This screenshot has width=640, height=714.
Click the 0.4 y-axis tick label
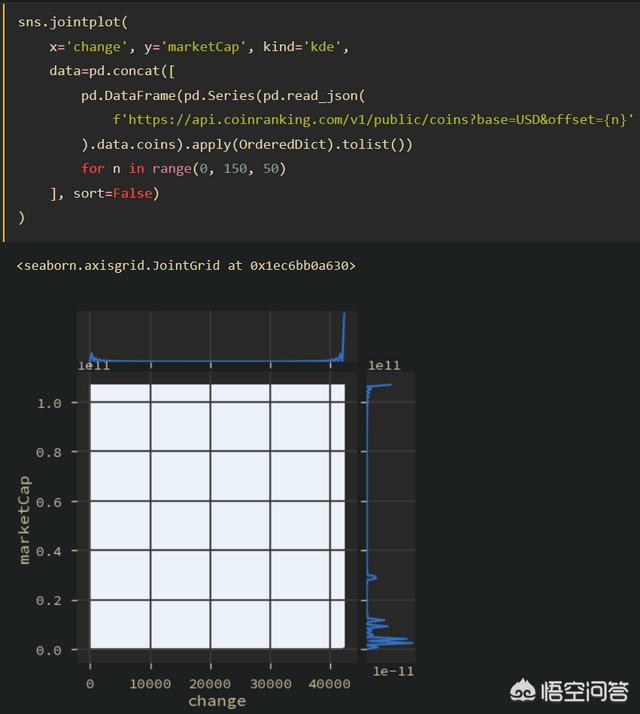tap(49, 551)
